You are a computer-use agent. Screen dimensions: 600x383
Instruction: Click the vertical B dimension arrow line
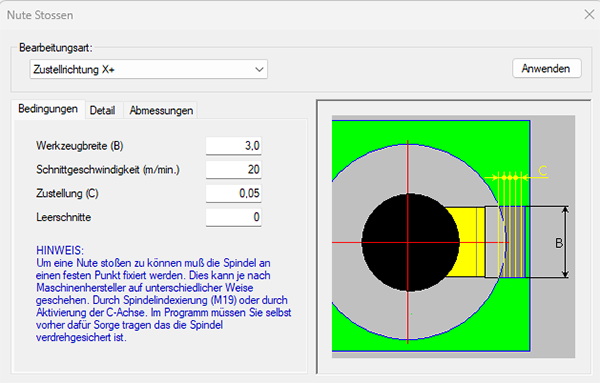coord(566,242)
